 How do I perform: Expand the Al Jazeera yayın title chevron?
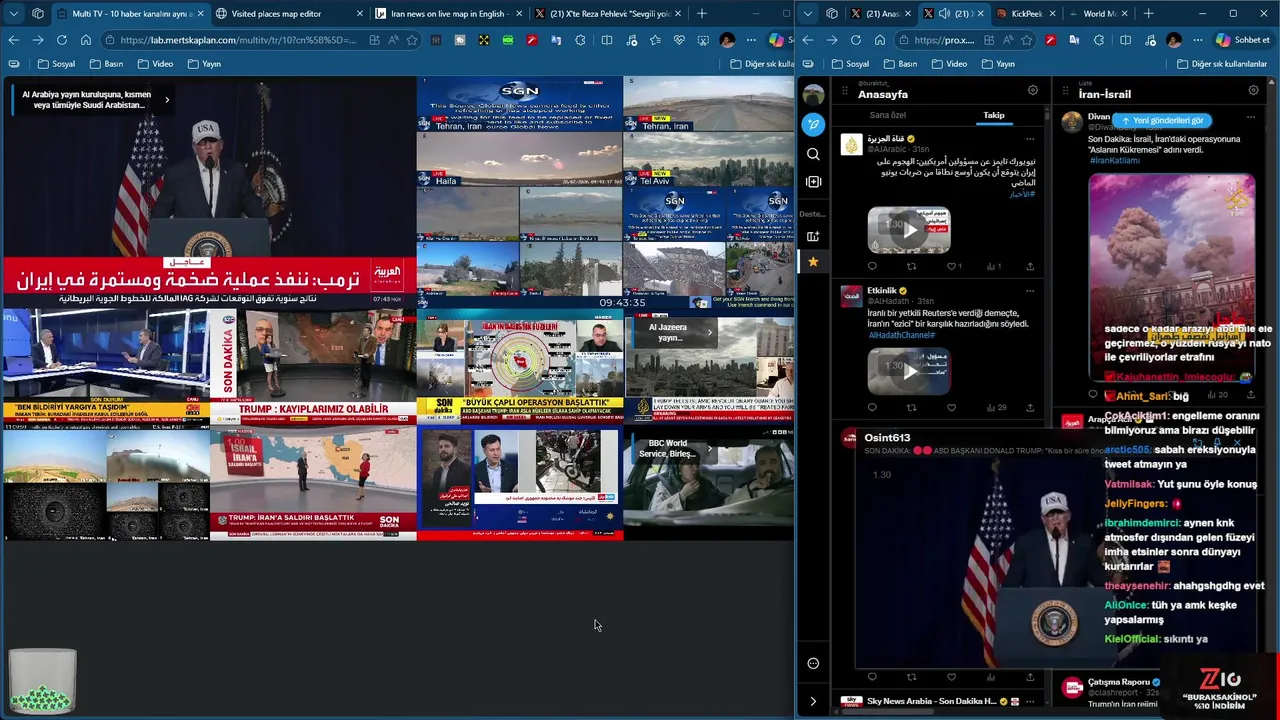click(709, 332)
